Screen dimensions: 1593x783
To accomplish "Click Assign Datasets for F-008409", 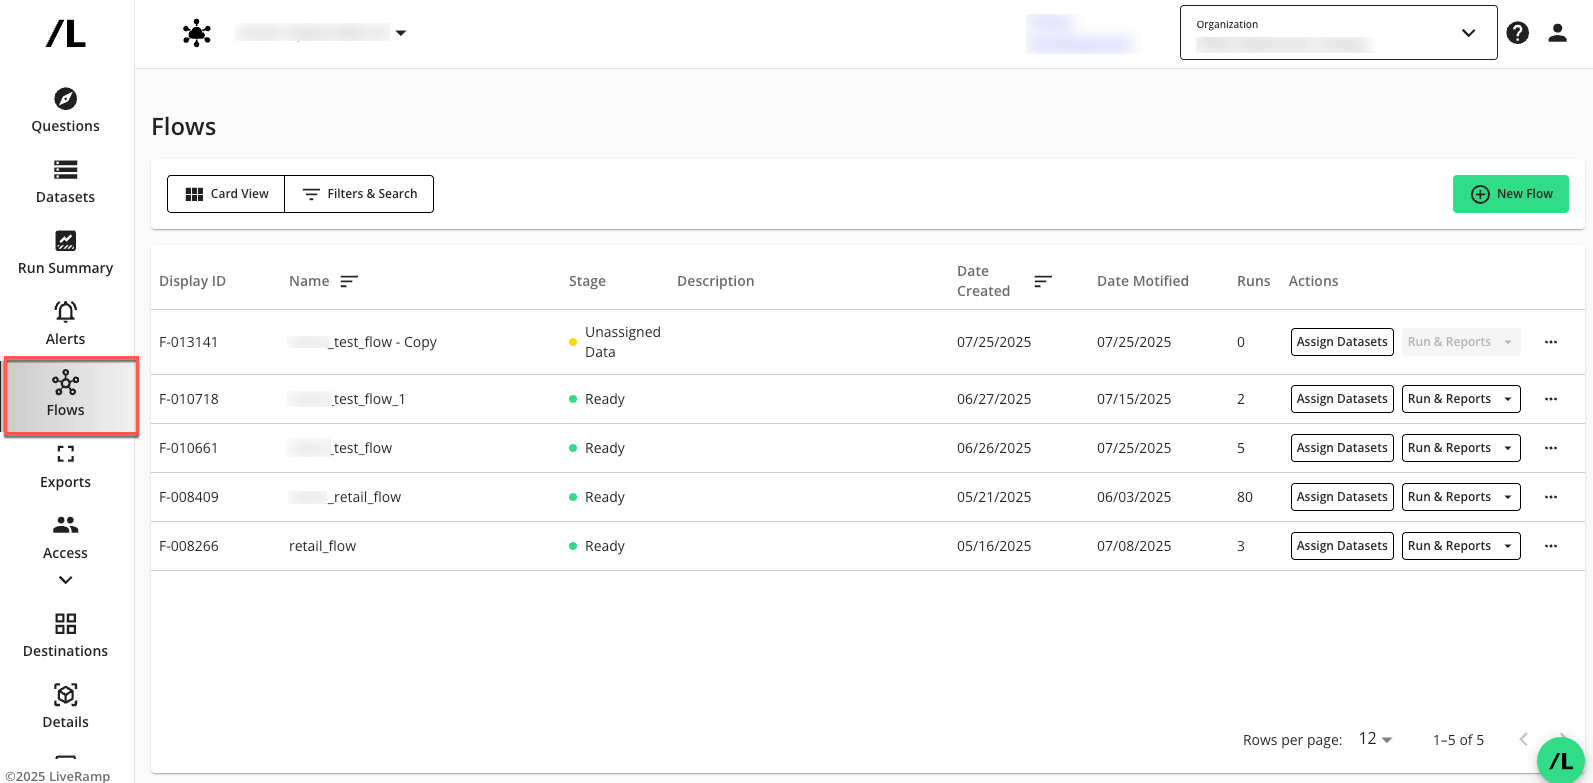I will 1341,497.
